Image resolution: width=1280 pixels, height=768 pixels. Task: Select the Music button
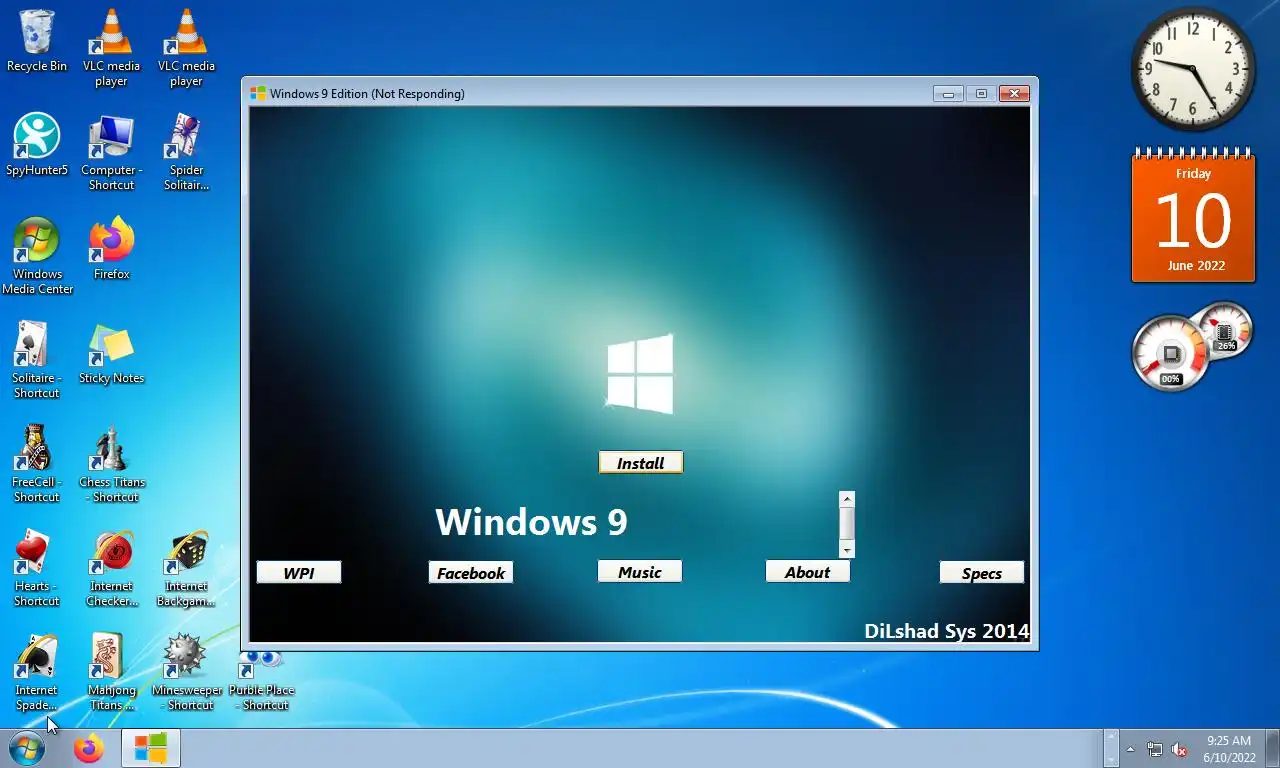coord(640,571)
